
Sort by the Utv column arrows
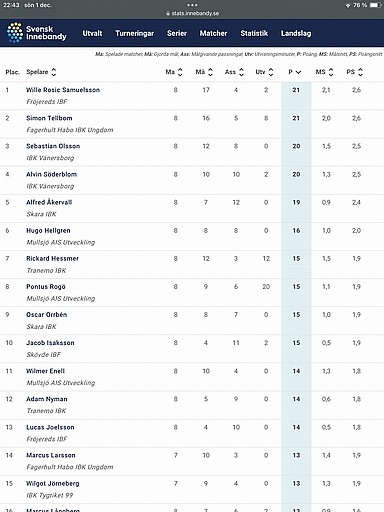[271, 72]
